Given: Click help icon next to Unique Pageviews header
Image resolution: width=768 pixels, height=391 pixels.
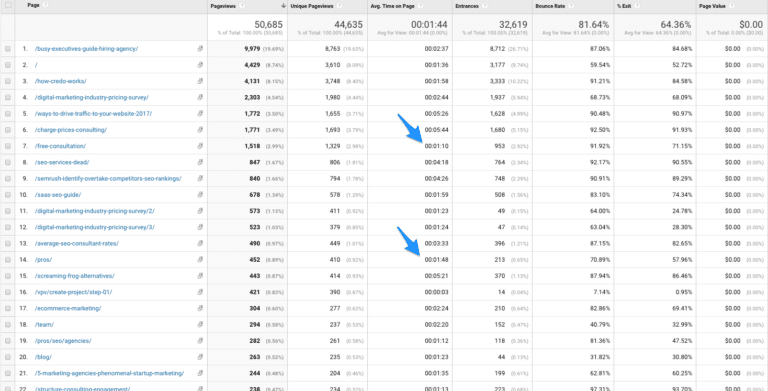Looking at the screenshot, I should 339,6.
